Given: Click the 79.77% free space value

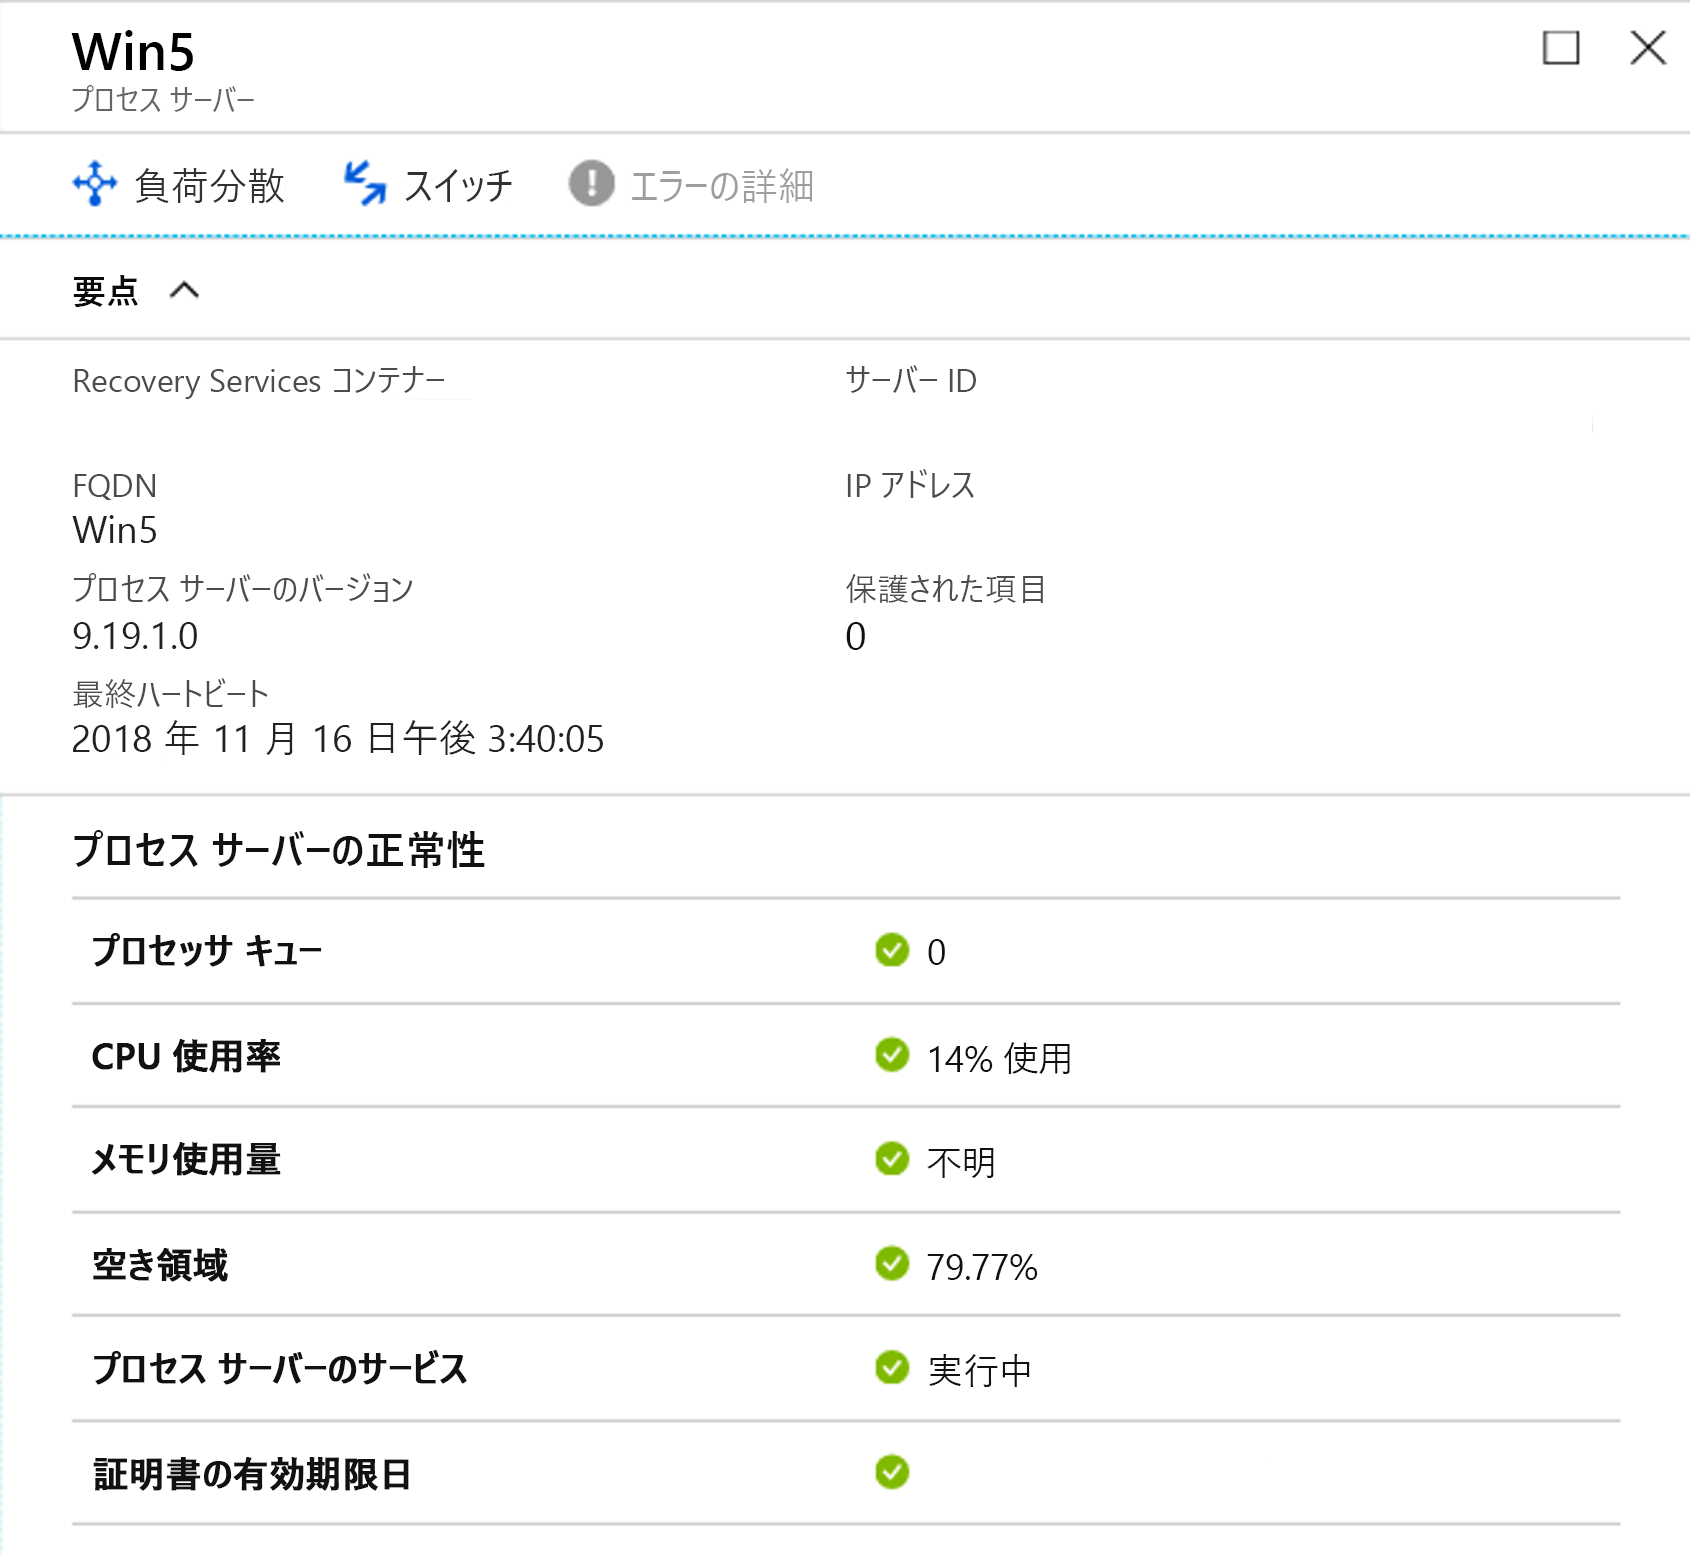Looking at the screenshot, I should [x=982, y=1267].
